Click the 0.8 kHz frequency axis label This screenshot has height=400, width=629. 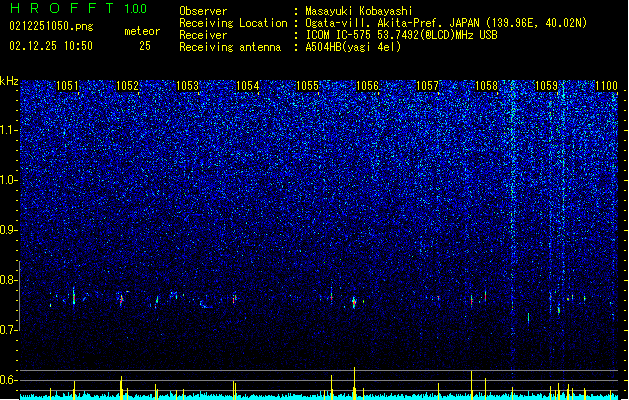pyautogui.click(x=8, y=280)
